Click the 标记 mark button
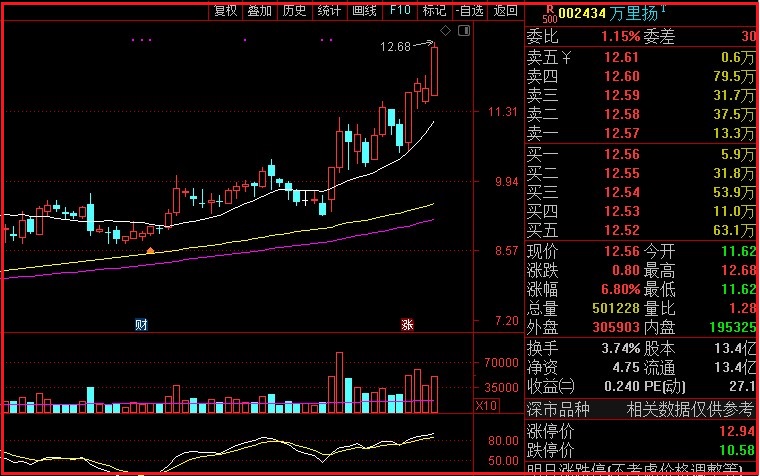The image size is (760, 476). [434, 10]
